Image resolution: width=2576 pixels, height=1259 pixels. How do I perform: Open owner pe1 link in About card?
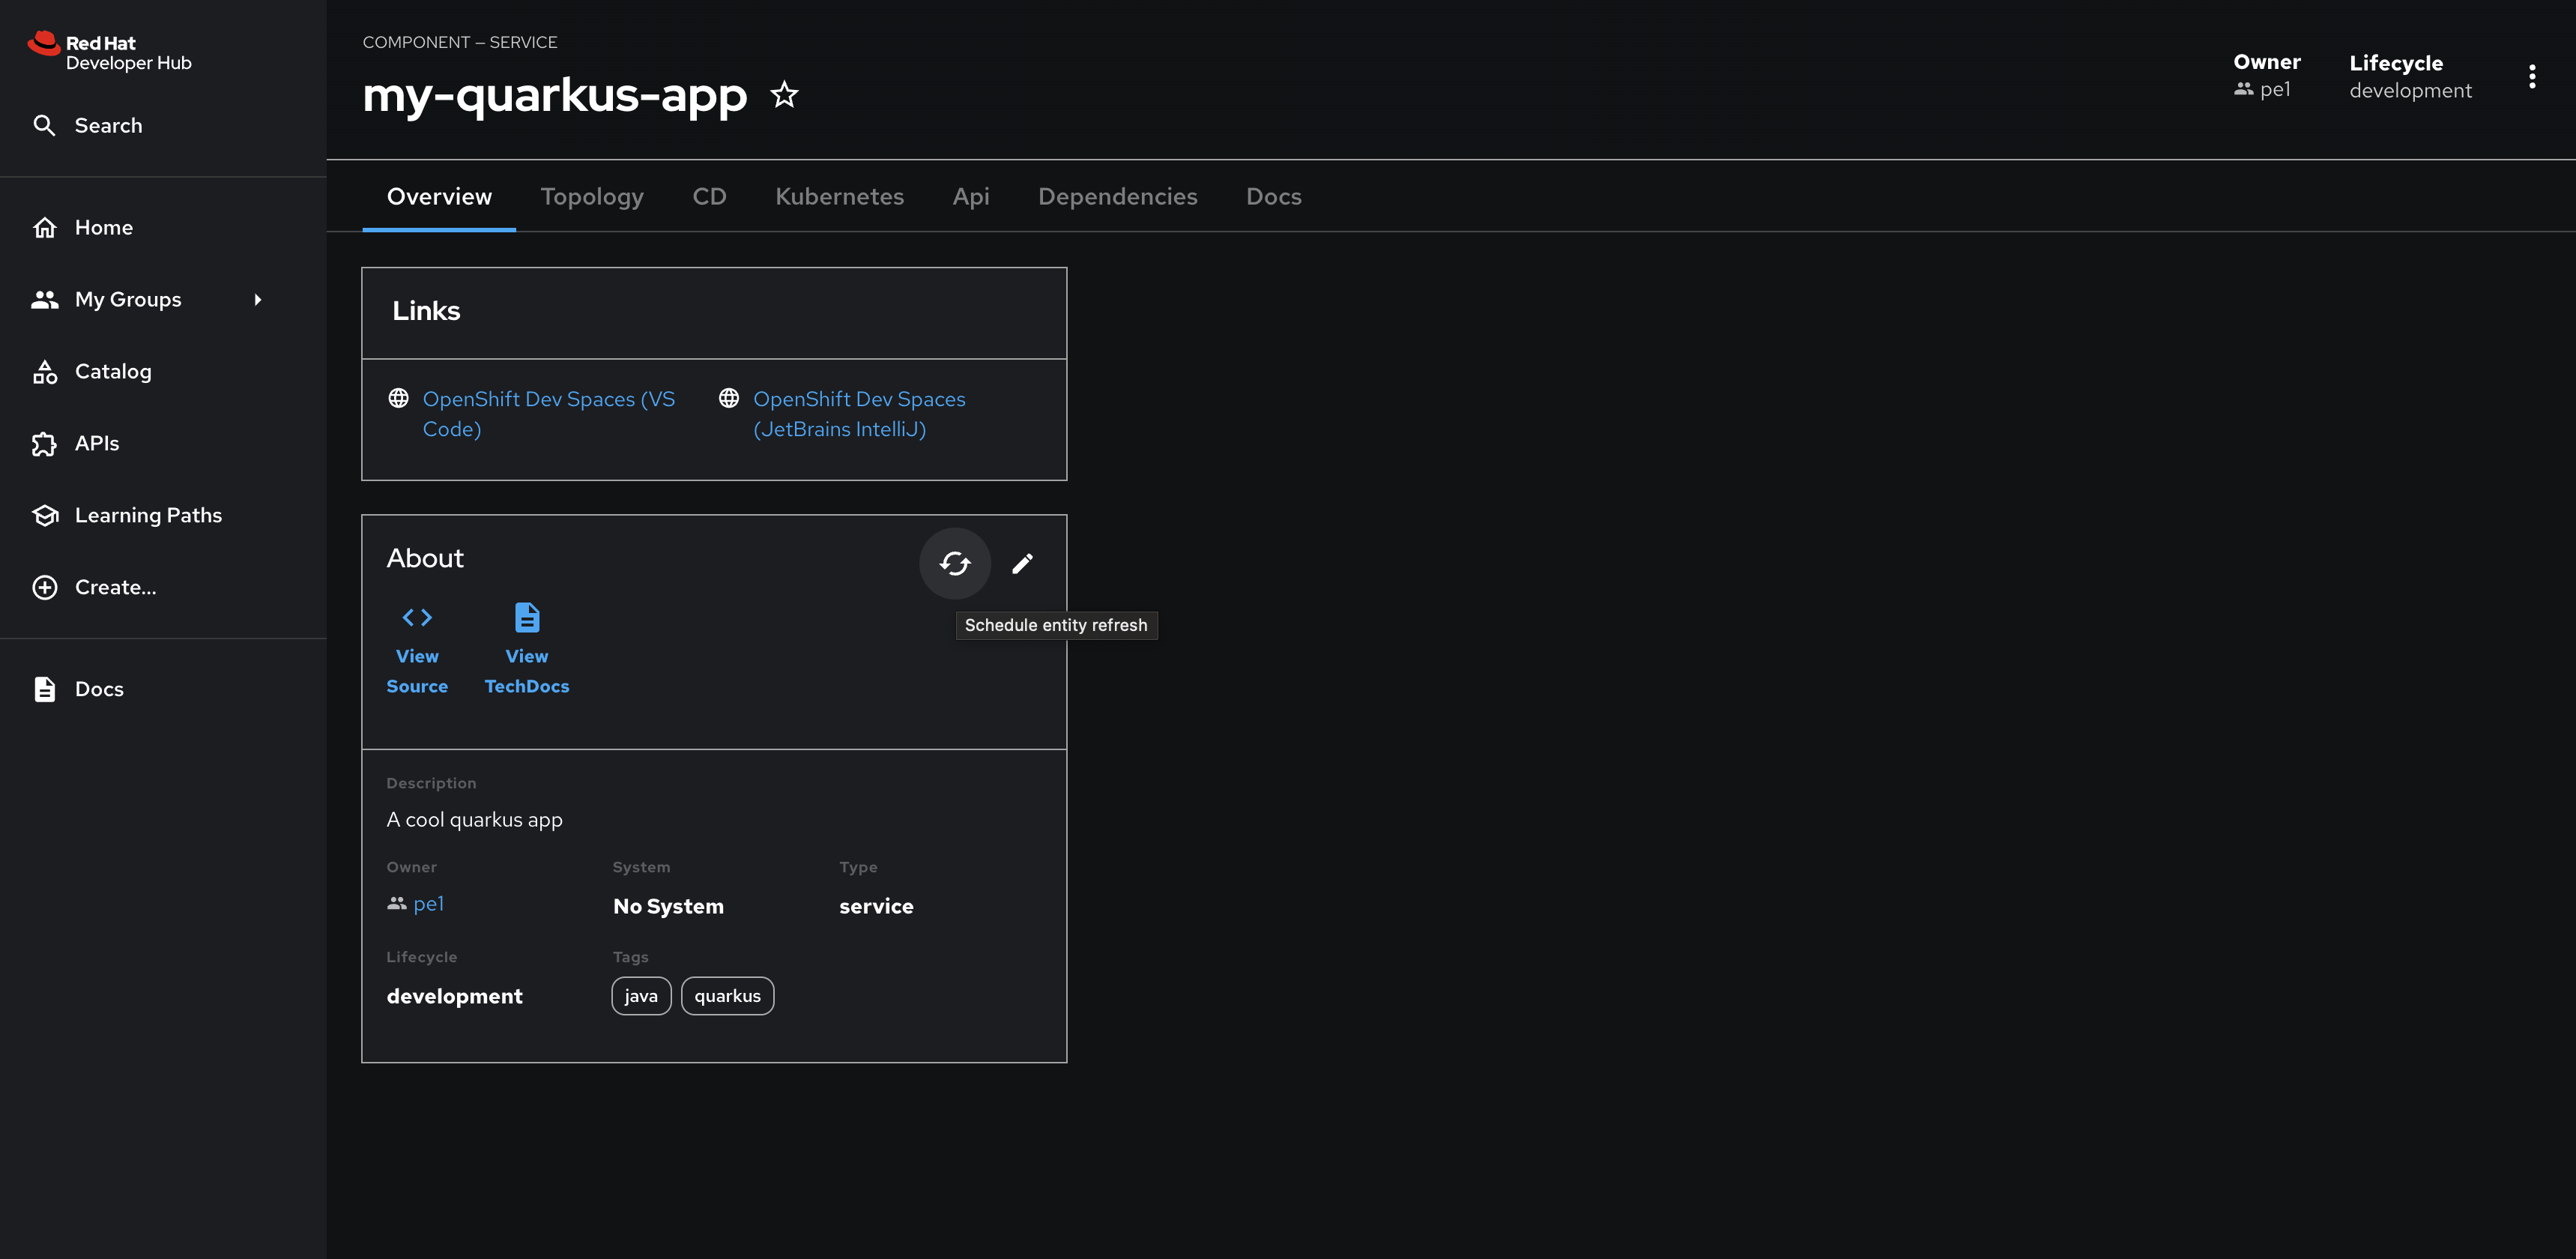[428, 903]
